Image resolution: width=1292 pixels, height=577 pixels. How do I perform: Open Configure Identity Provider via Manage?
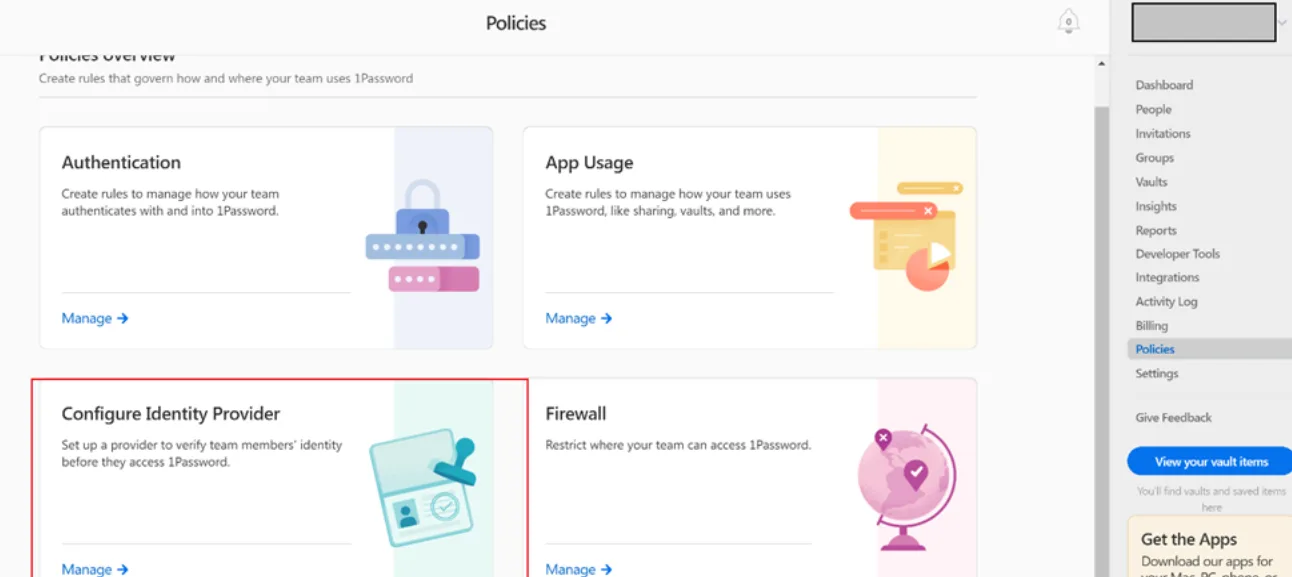pyautogui.click(x=94, y=568)
